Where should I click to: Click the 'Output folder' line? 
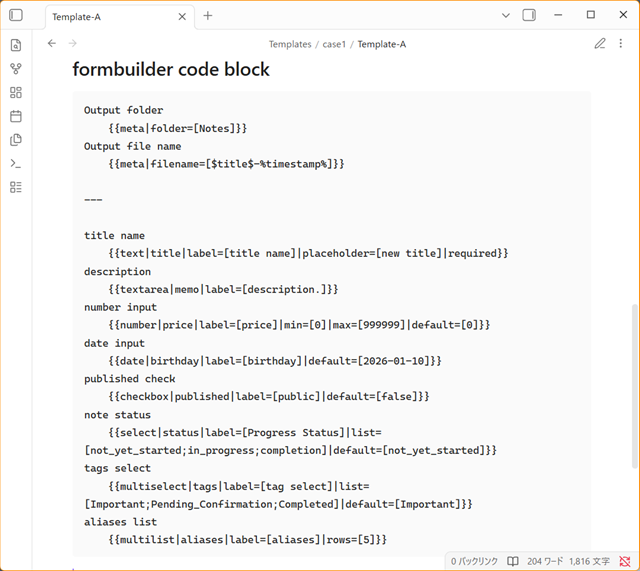124,110
